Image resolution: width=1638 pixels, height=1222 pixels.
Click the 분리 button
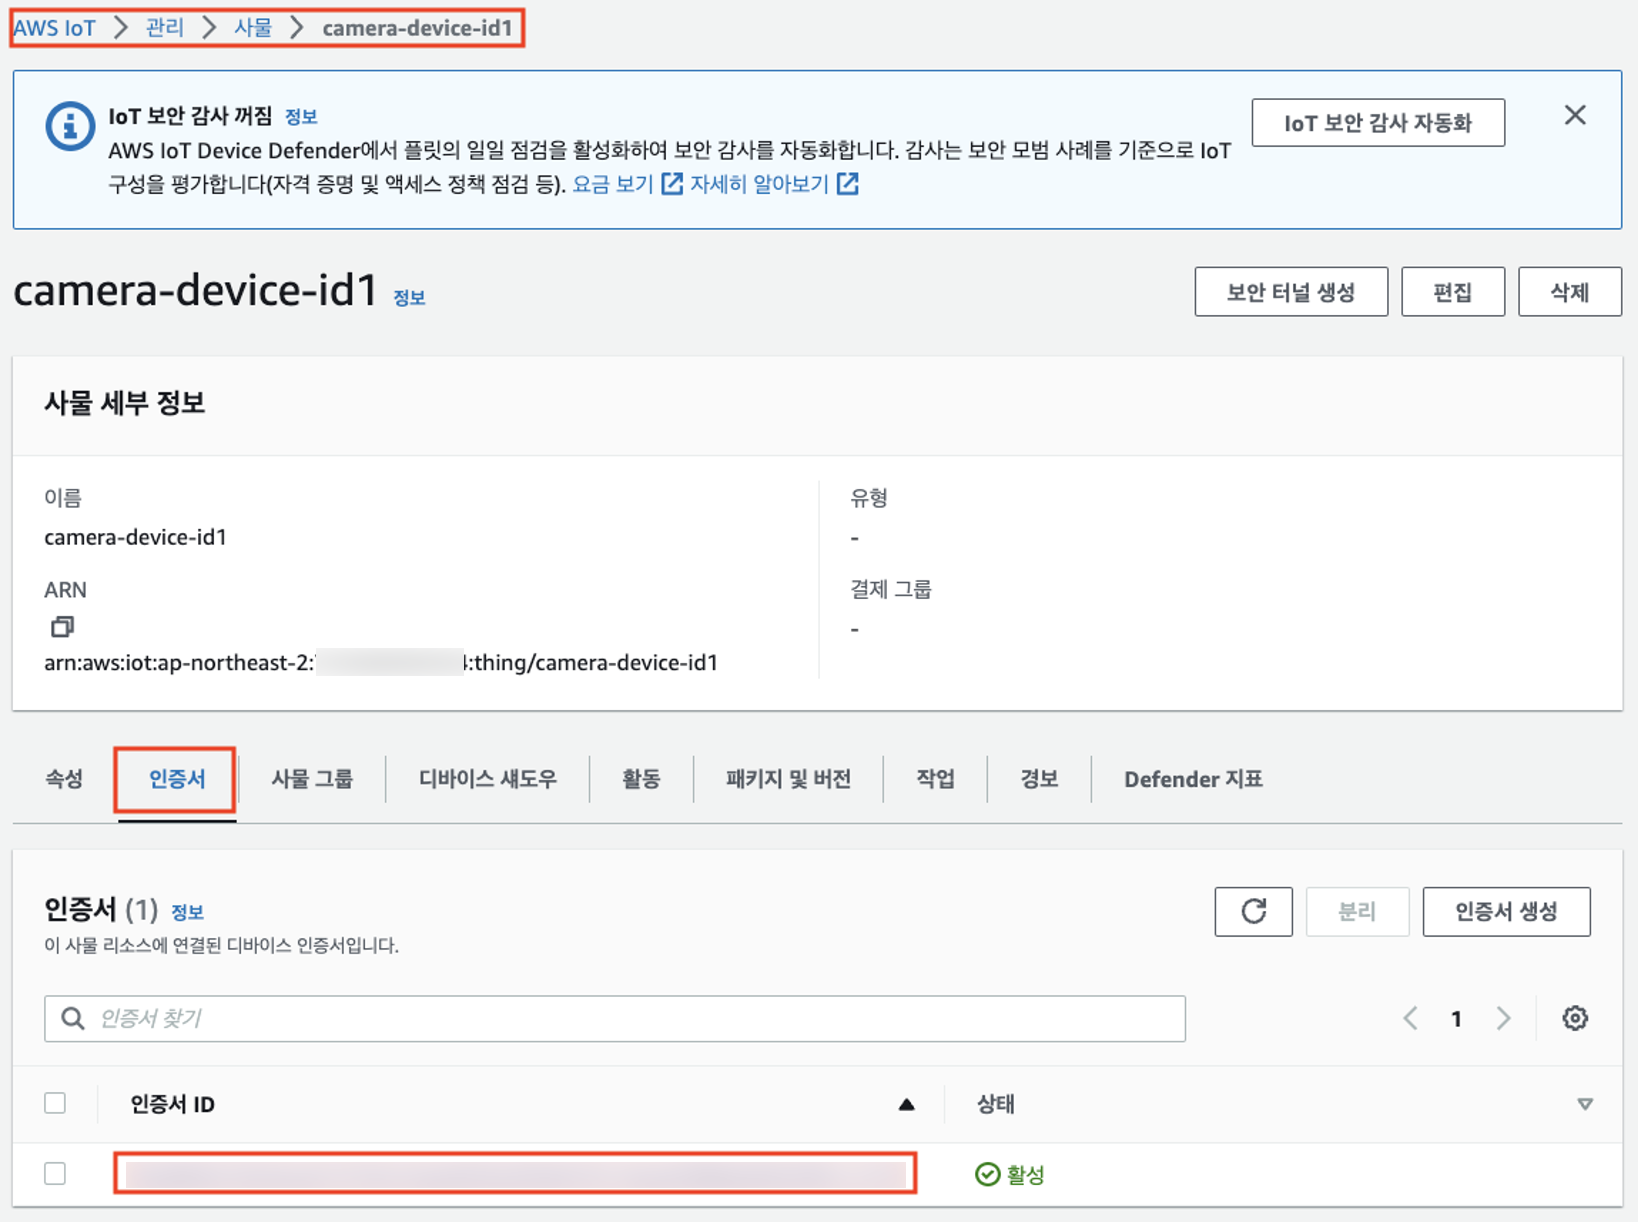pyautogui.click(x=1357, y=911)
